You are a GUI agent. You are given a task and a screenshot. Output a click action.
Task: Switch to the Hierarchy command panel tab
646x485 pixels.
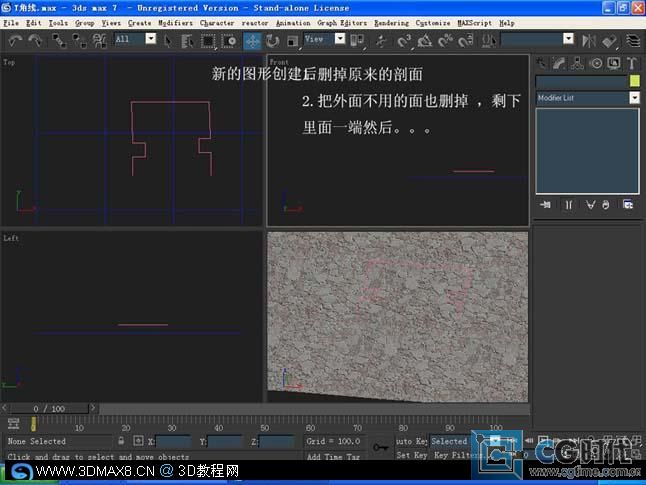pos(577,63)
